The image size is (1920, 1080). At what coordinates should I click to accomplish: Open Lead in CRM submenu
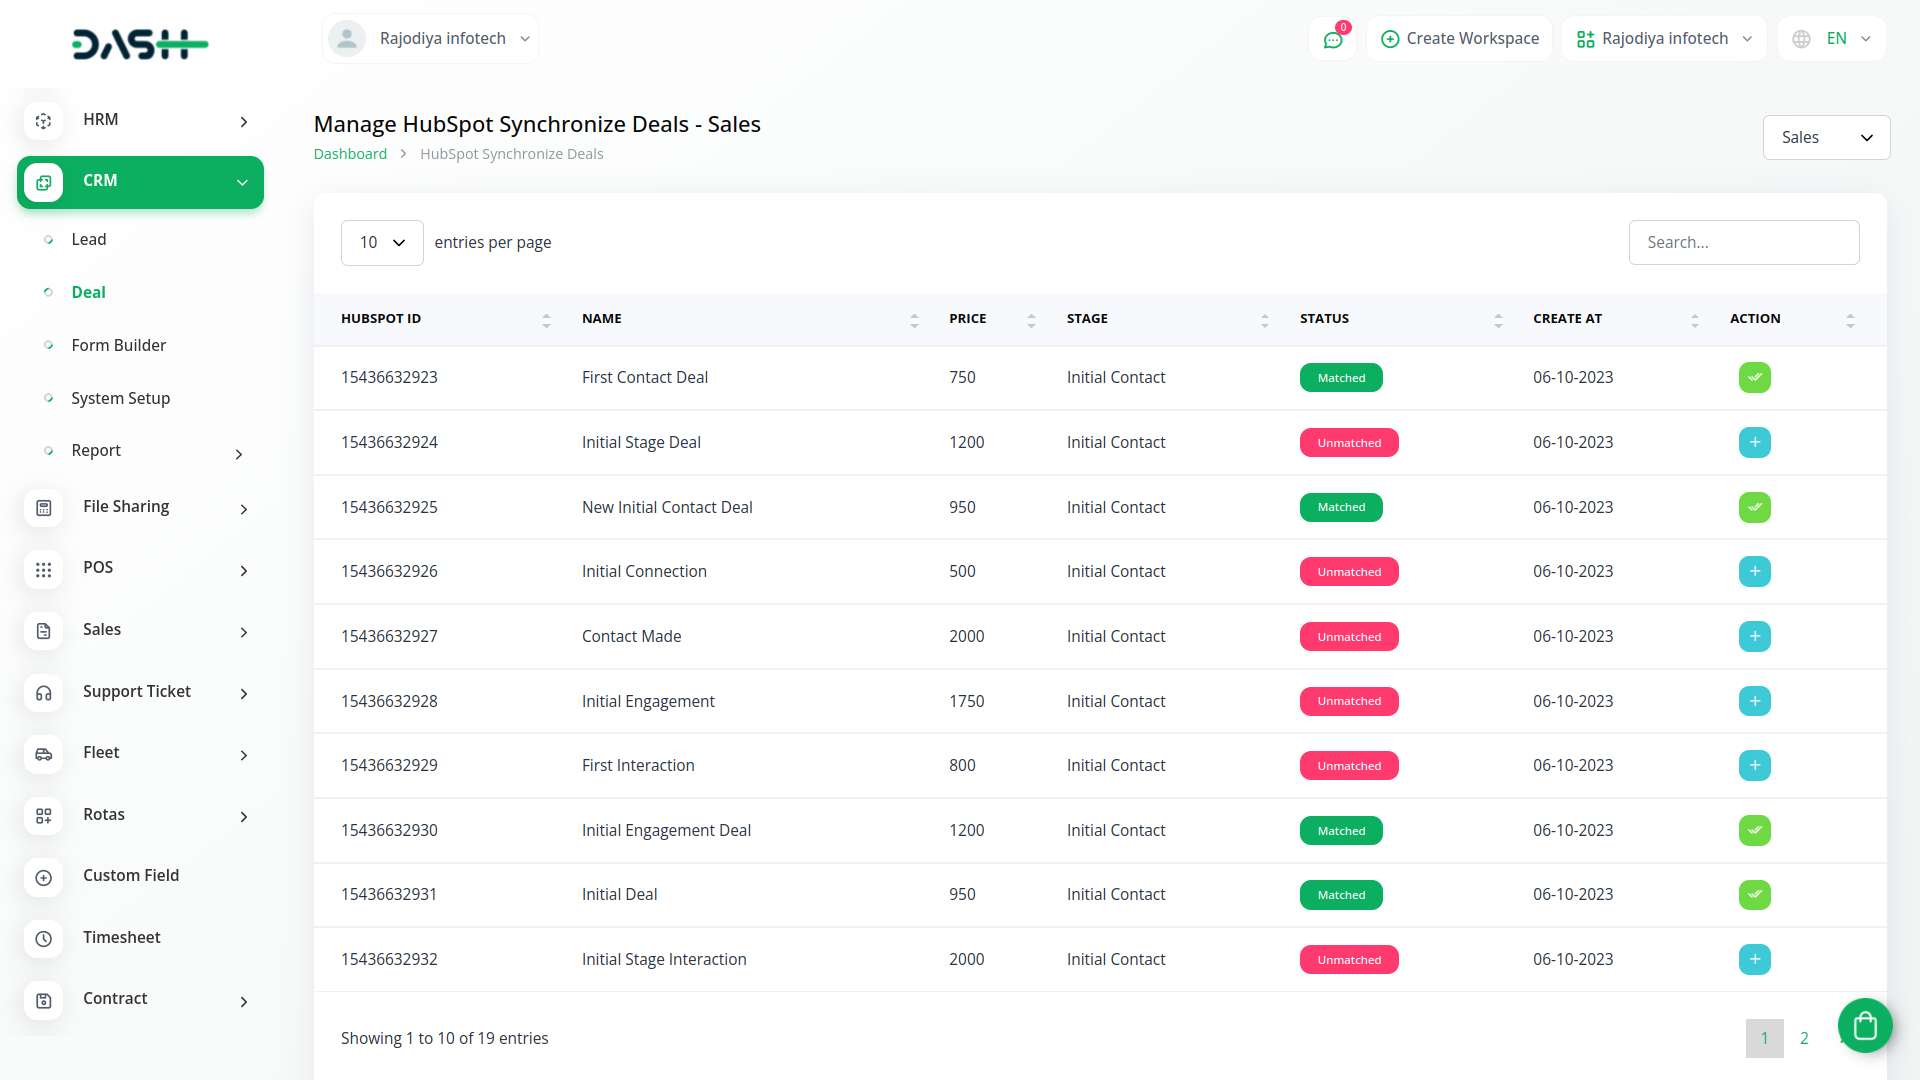point(89,240)
